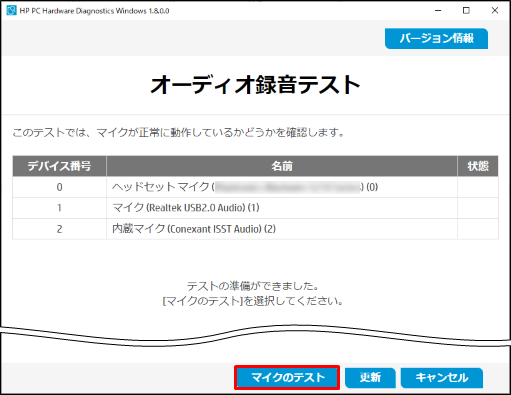Viewport: 511px width, 395px height.
Task: Click device number 2 cell
Action: 59,229
